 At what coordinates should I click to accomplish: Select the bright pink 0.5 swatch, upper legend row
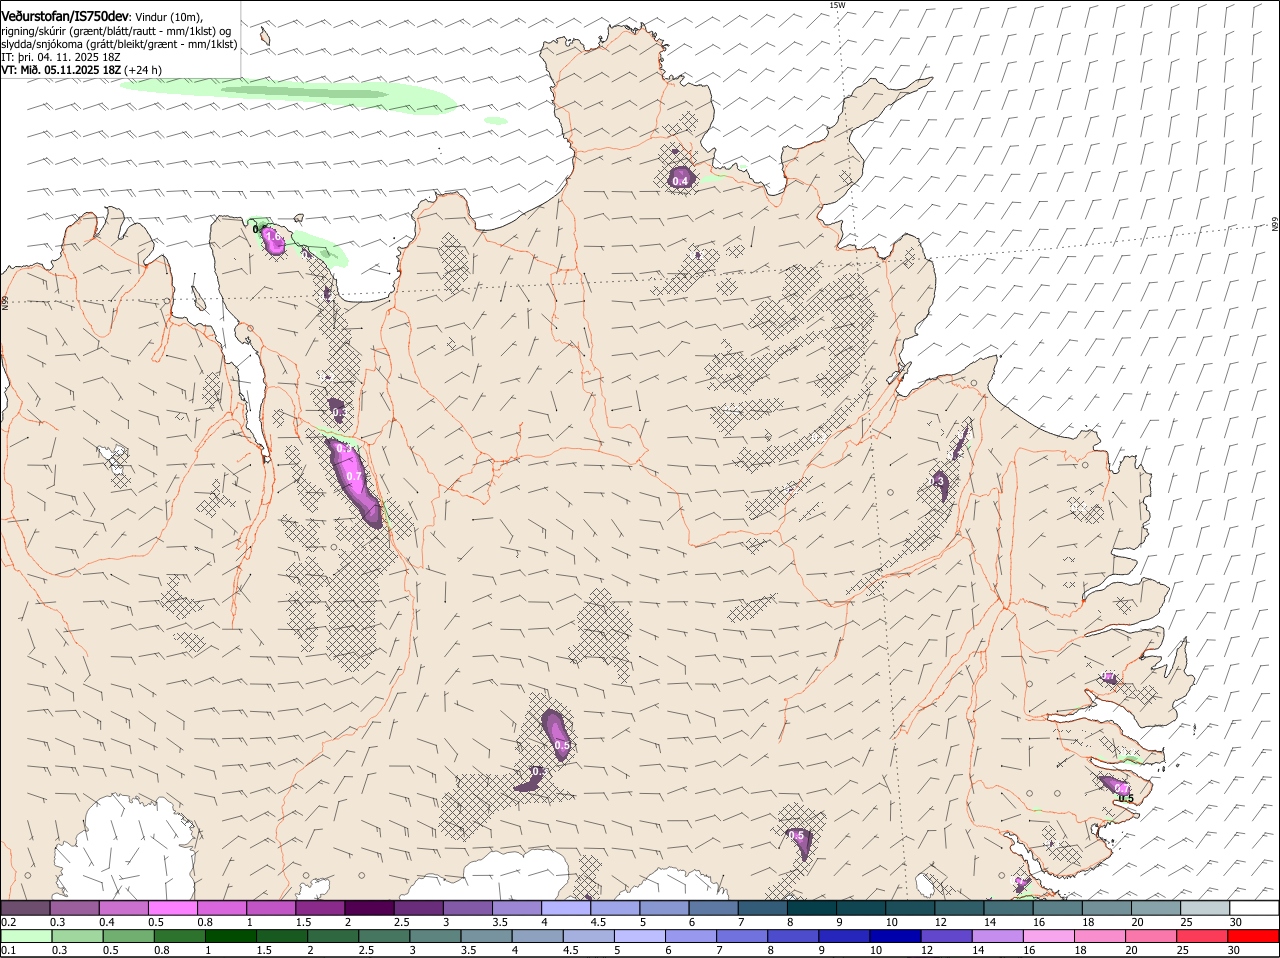point(173,907)
